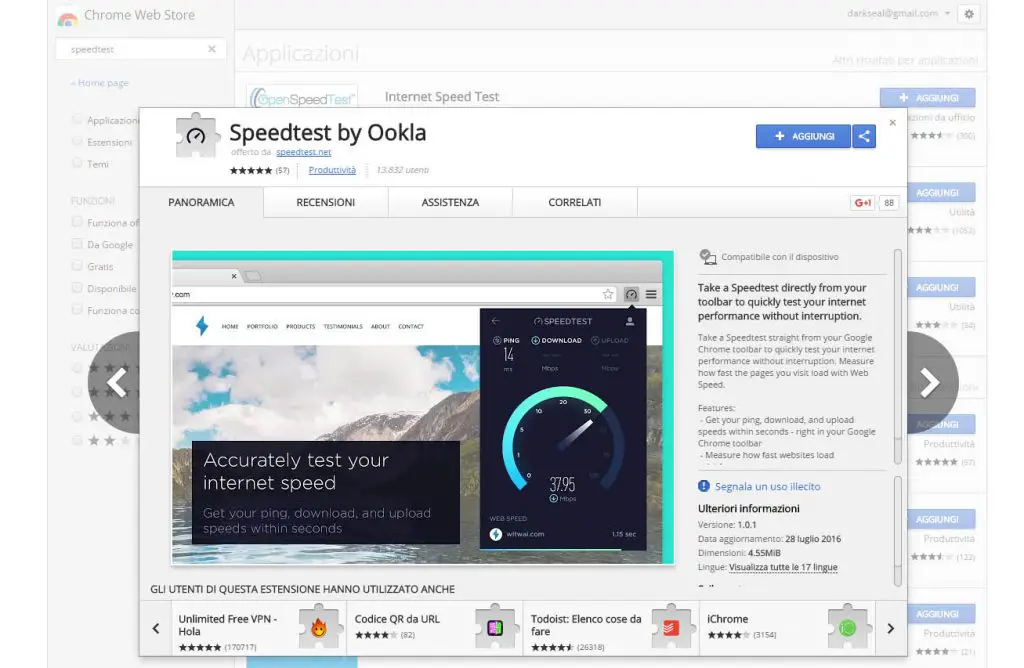Enable the Disponibile checkbox

pyautogui.click(x=77, y=288)
